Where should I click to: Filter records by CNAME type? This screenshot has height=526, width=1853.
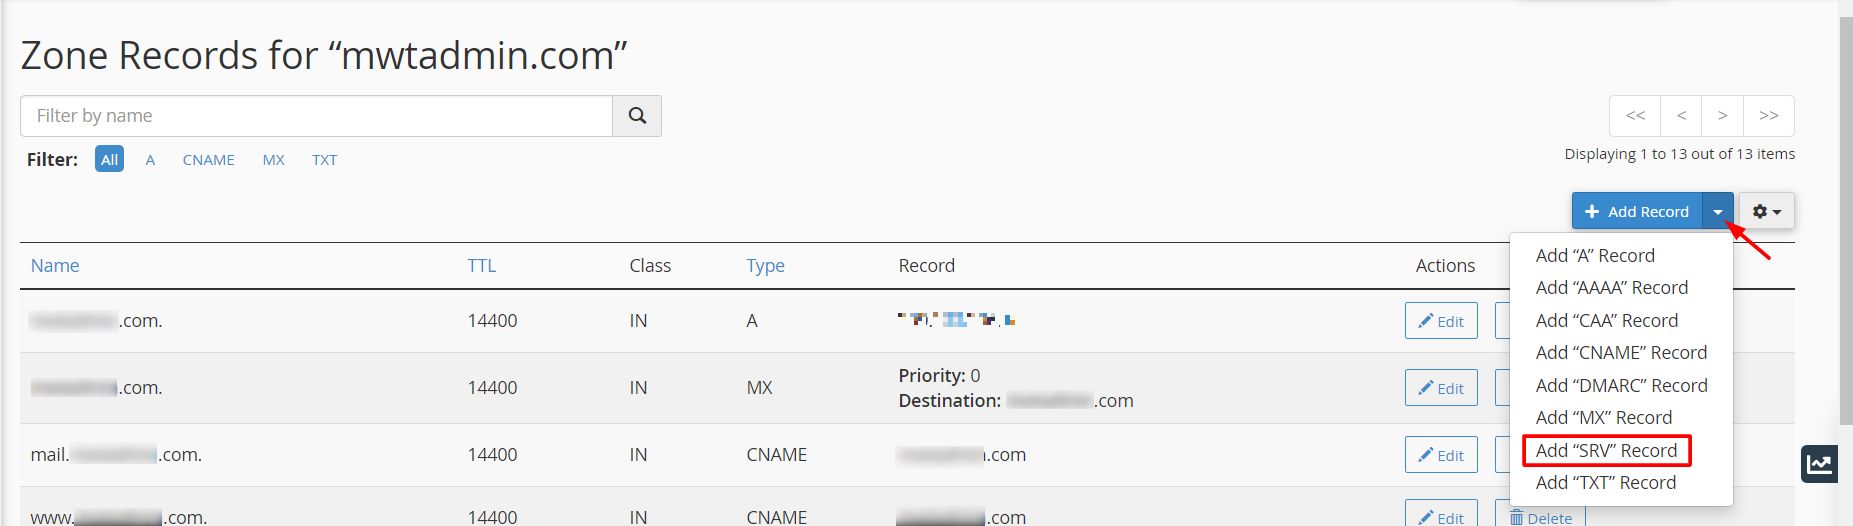(208, 160)
